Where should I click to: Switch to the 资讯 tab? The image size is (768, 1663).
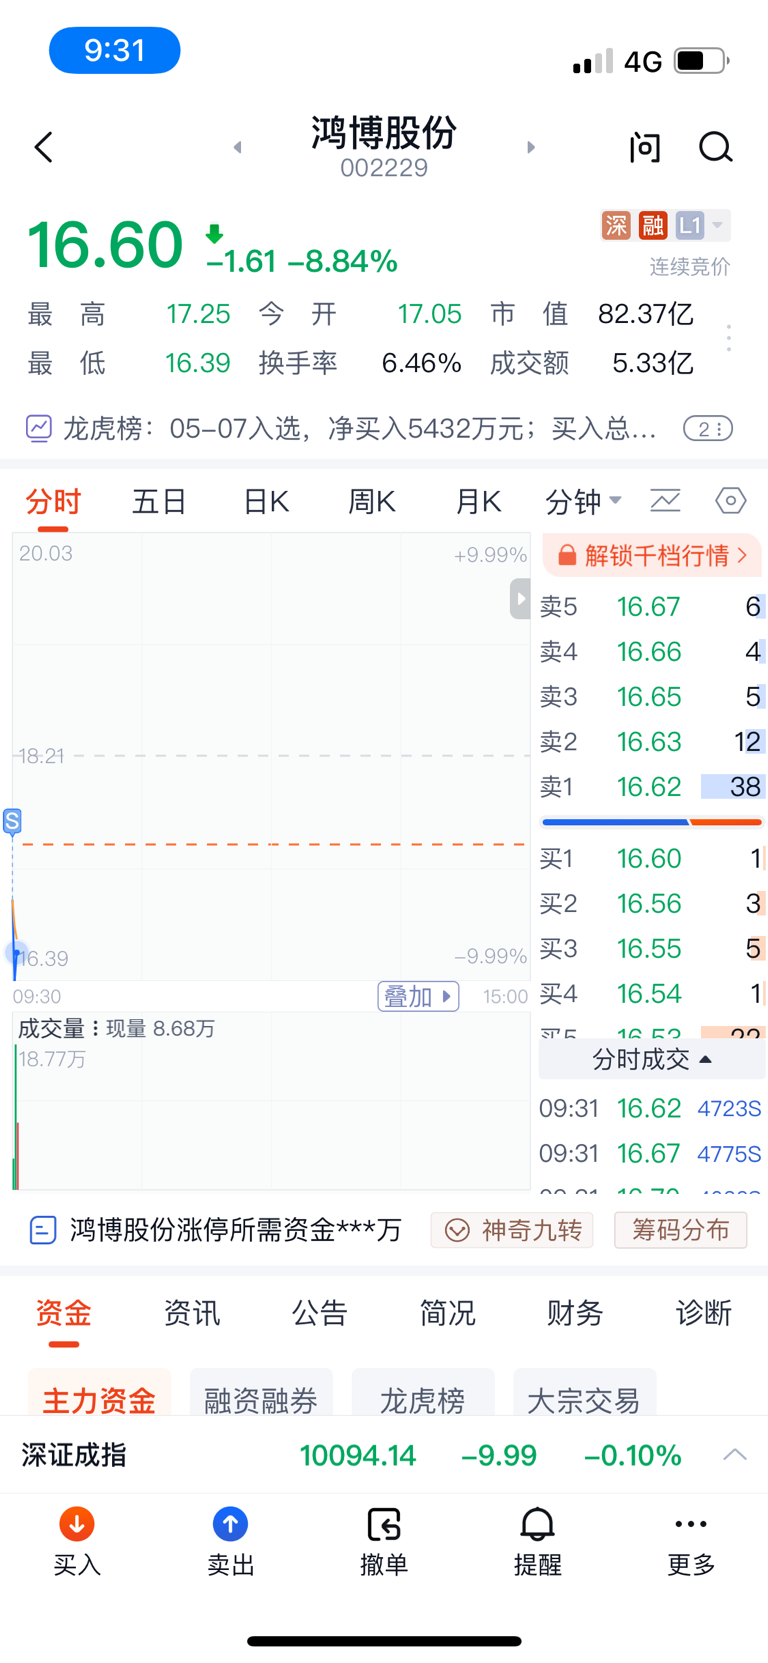(191, 1313)
